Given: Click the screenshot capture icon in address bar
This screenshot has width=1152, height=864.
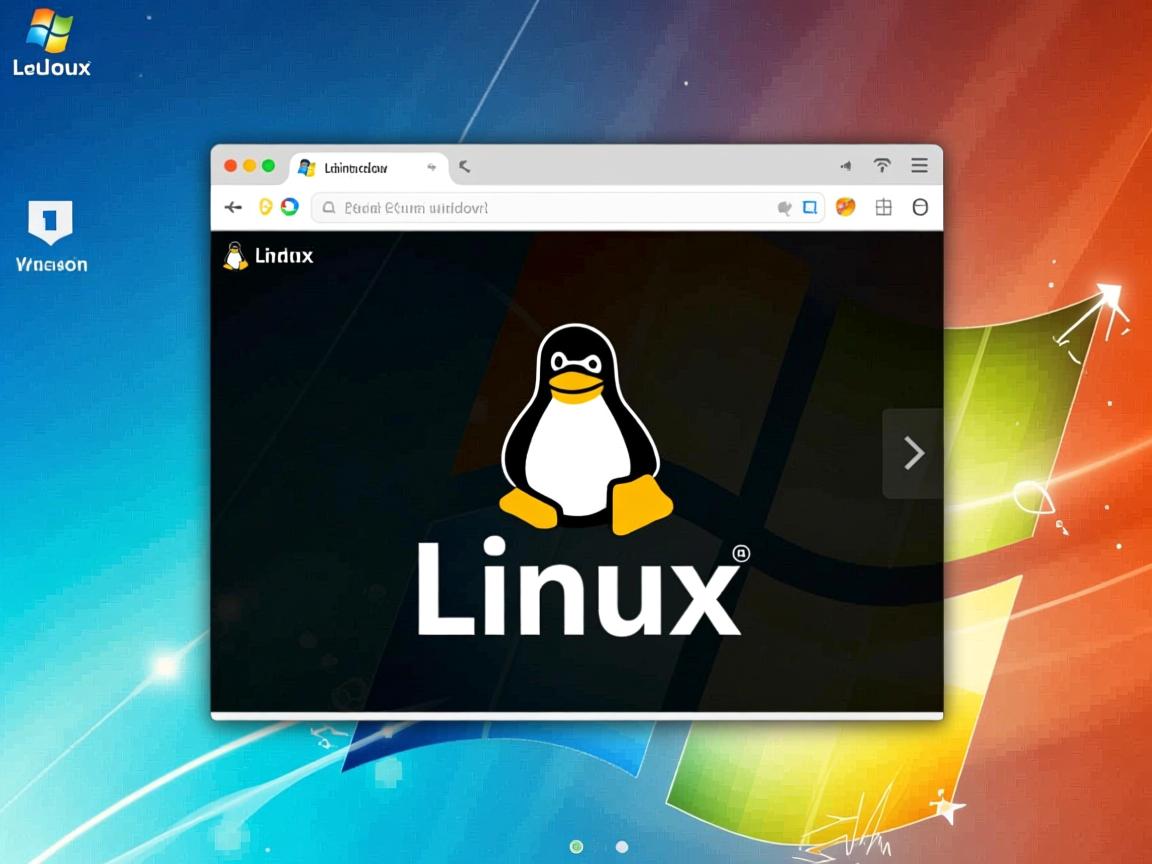Looking at the screenshot, I should (x=811, y=207).
